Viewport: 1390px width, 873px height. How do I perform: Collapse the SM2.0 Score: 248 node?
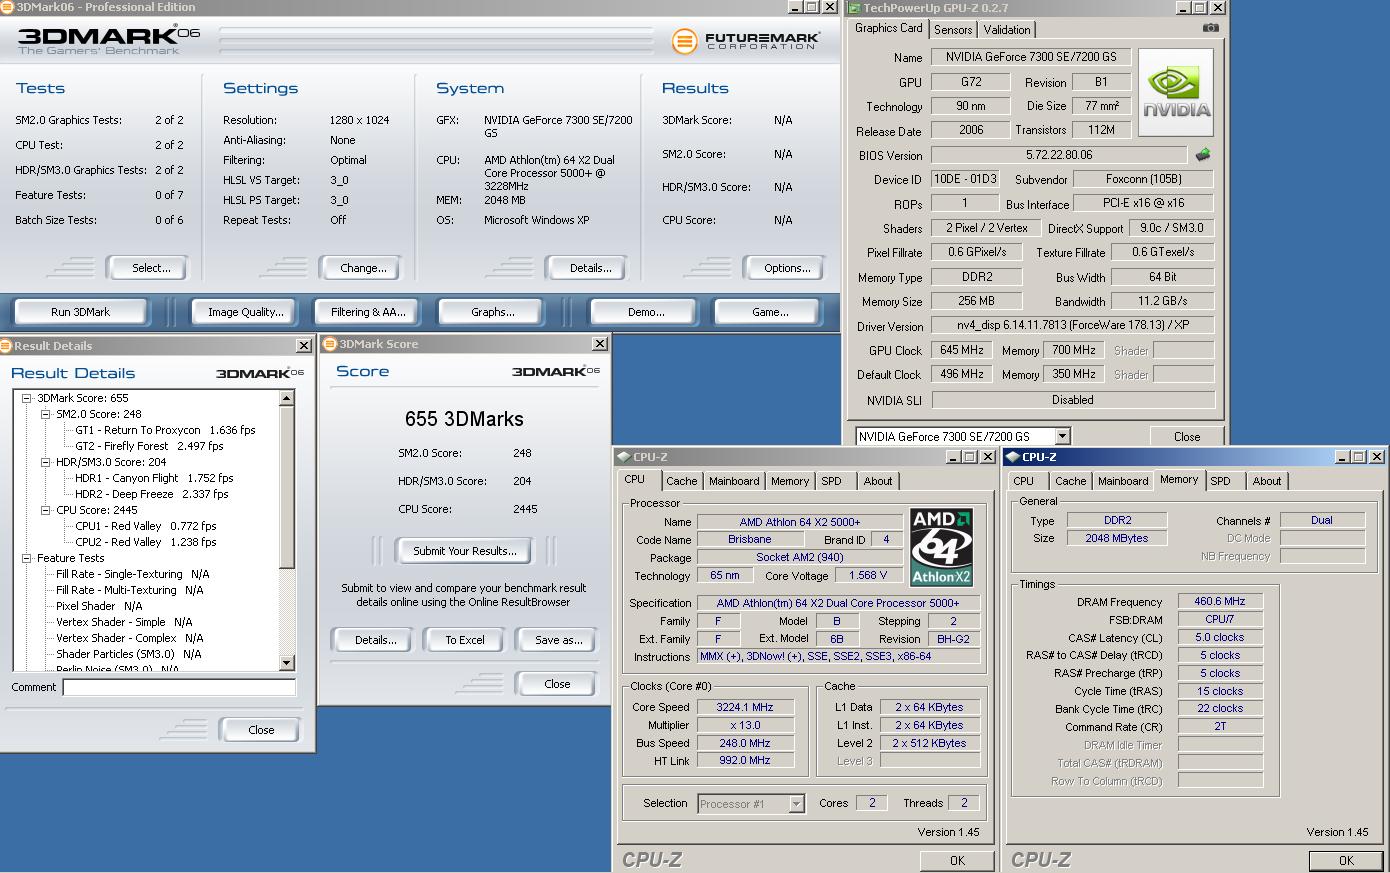(x=46, y=414)
